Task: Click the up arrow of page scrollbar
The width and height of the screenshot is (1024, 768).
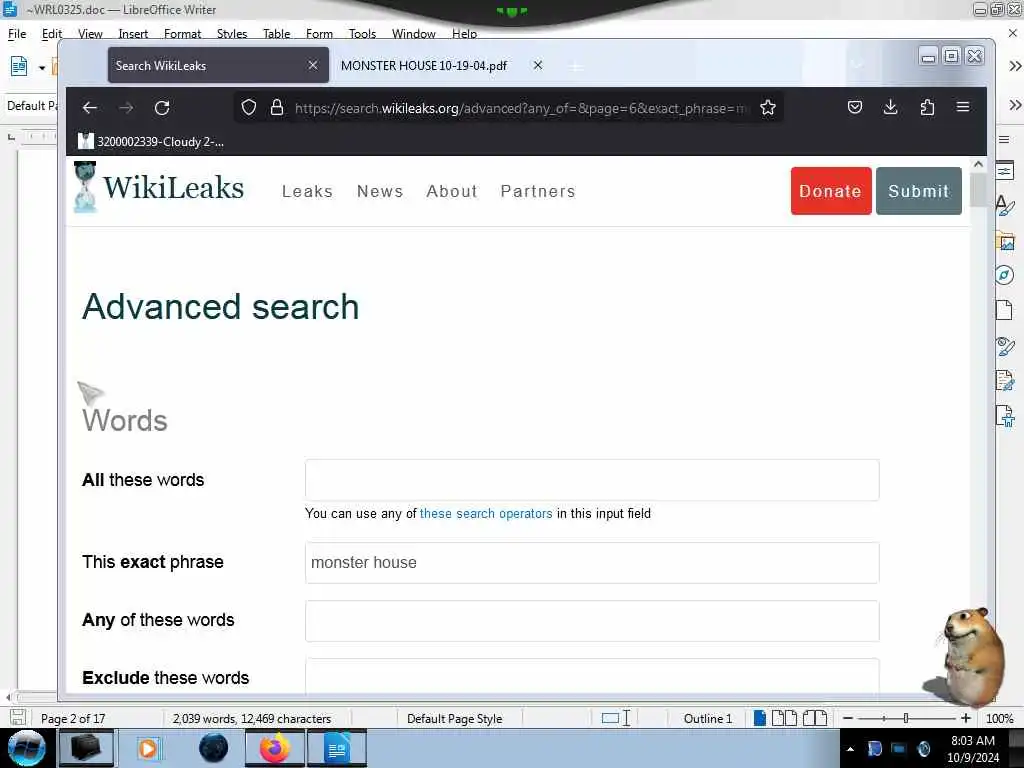Action: tap(978, 164)
